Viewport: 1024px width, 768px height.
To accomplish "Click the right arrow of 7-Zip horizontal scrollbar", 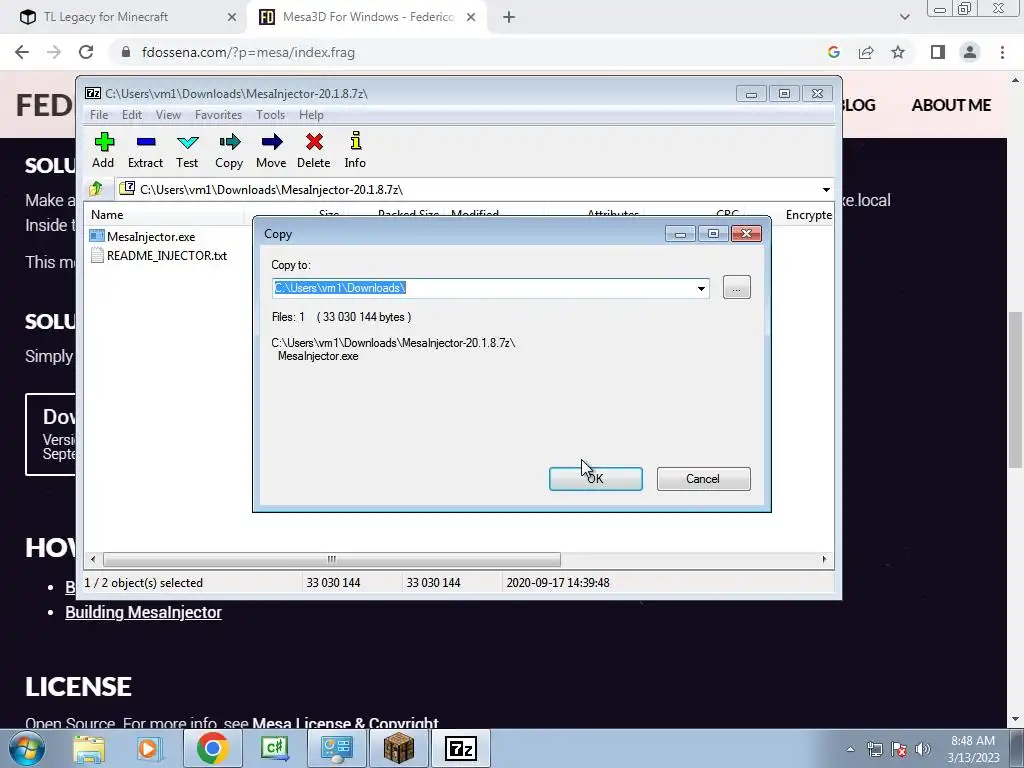I will tap(824, 559).
